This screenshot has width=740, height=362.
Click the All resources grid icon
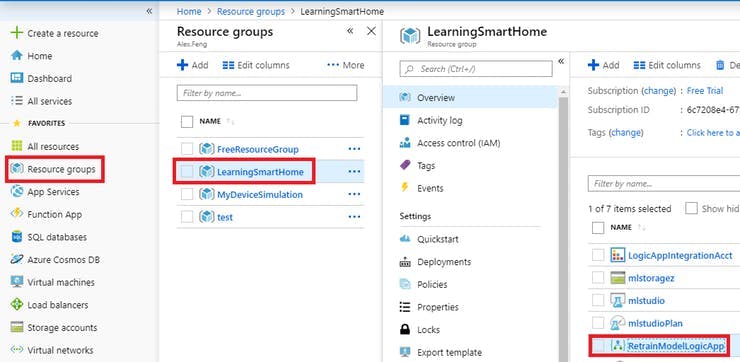[17, 146]
